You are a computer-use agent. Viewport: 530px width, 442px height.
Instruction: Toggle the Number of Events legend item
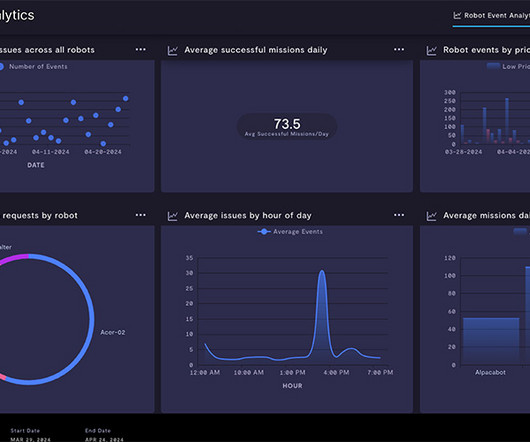coord(34,67)
